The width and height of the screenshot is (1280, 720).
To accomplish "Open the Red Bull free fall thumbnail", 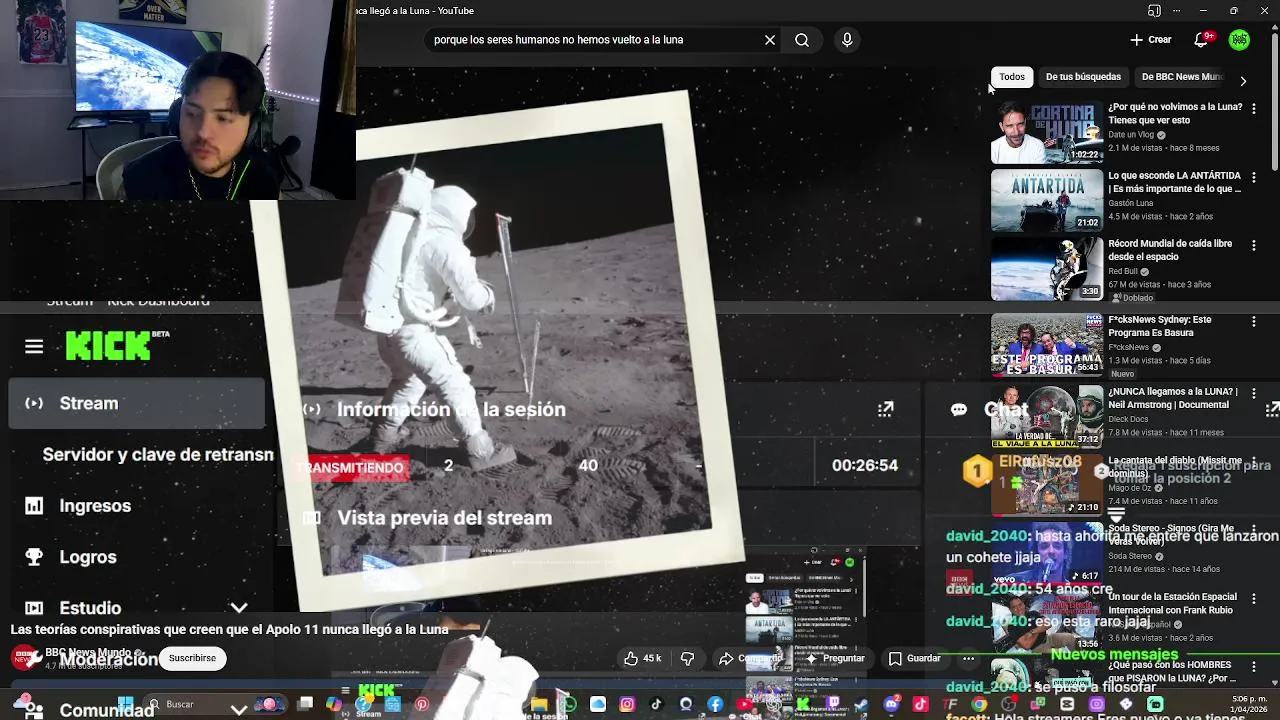I will [x=1046, y=269].
